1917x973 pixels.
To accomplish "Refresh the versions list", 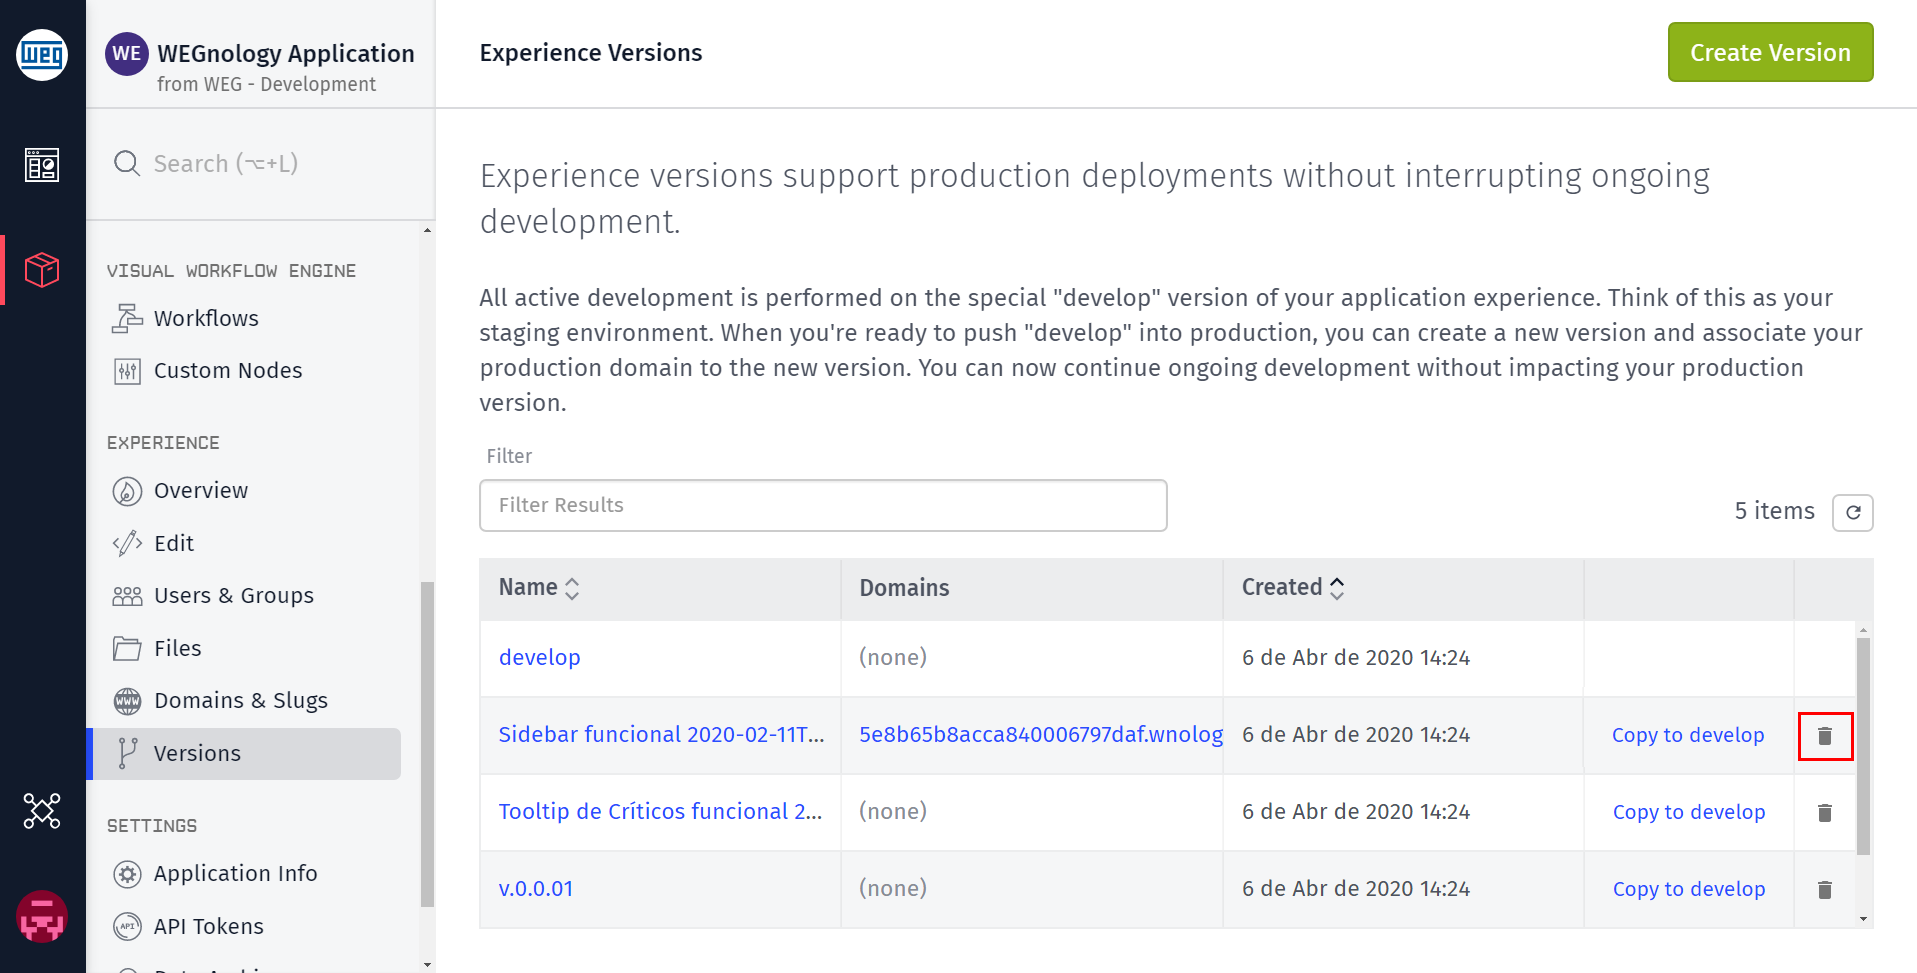I will (x=1852, y=512).
